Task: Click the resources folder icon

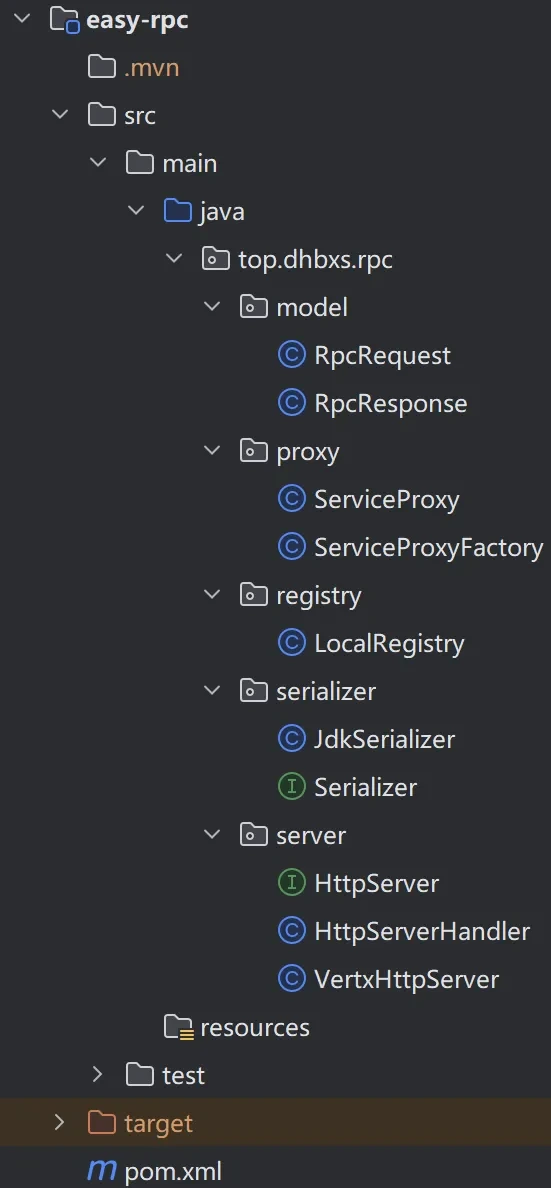Action: click(179, 1027)
